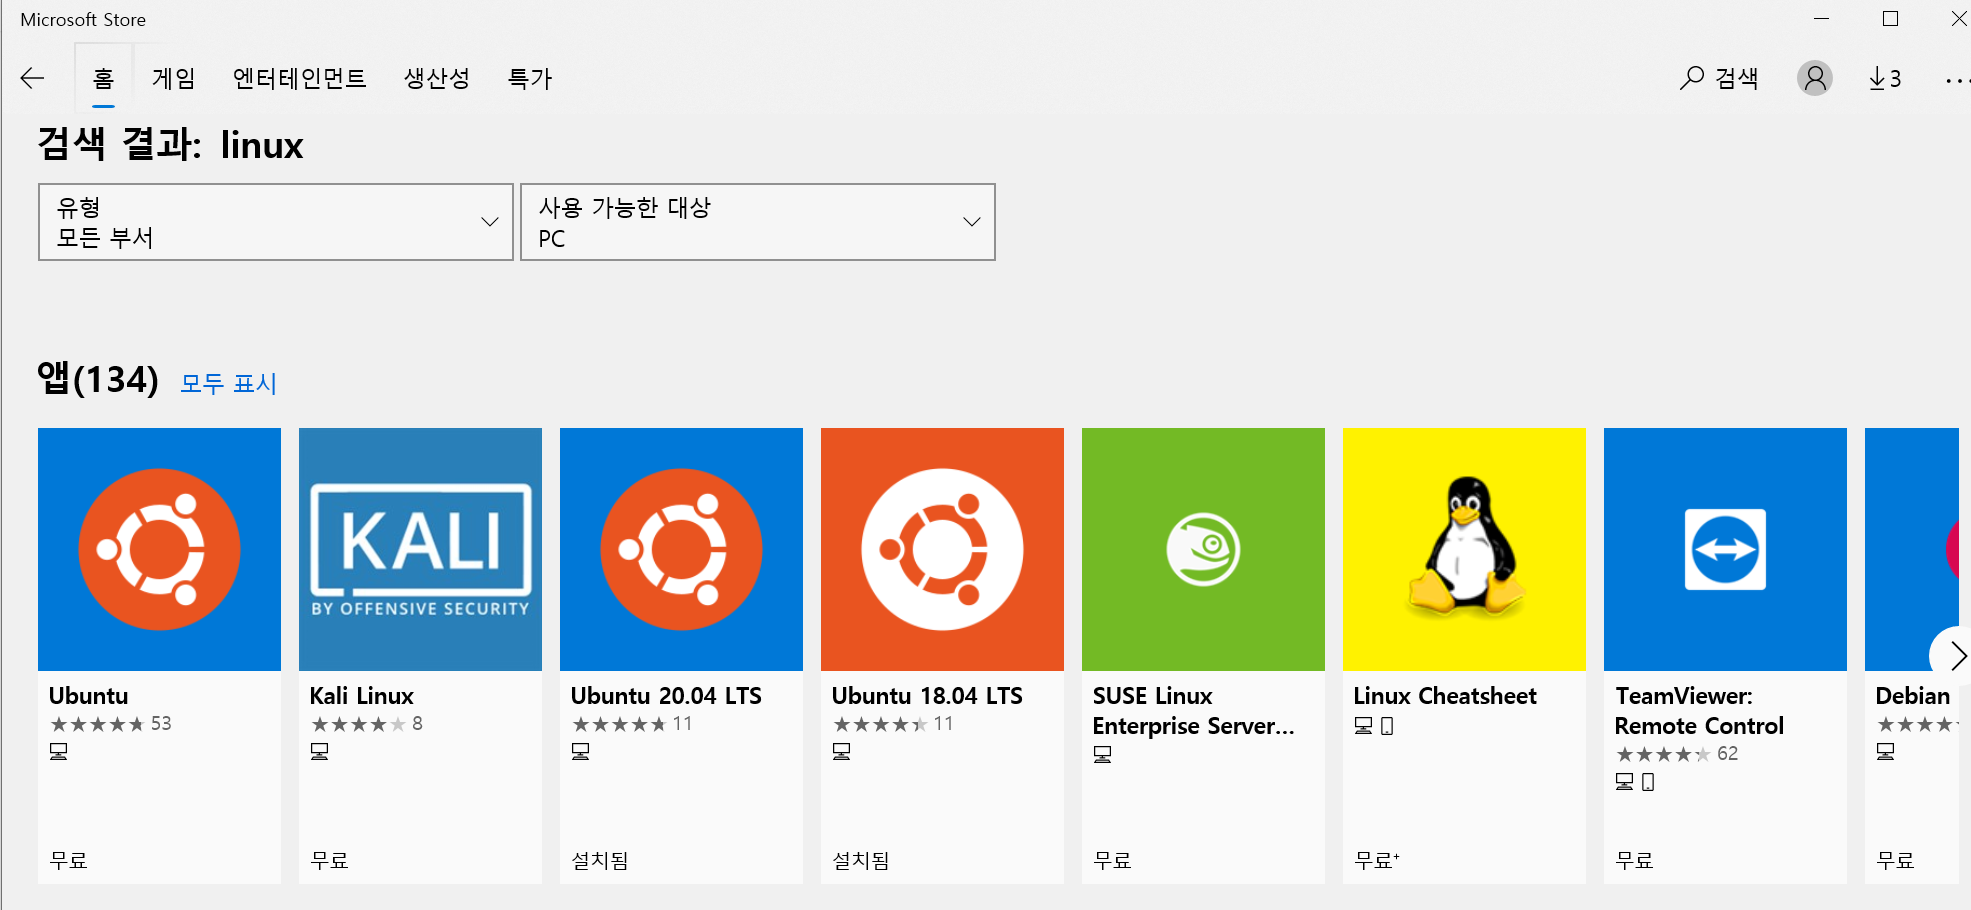This screenshot has width=1971, height=910.
Task: Click the PC icon under TeamViewer
Action: (1625, 781)
